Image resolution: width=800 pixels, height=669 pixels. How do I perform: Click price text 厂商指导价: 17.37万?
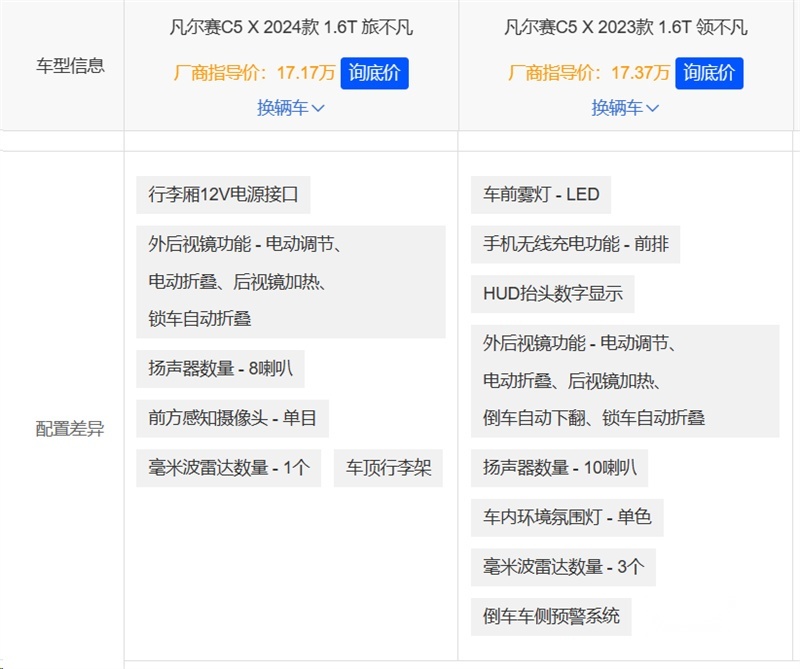point(589,72)
